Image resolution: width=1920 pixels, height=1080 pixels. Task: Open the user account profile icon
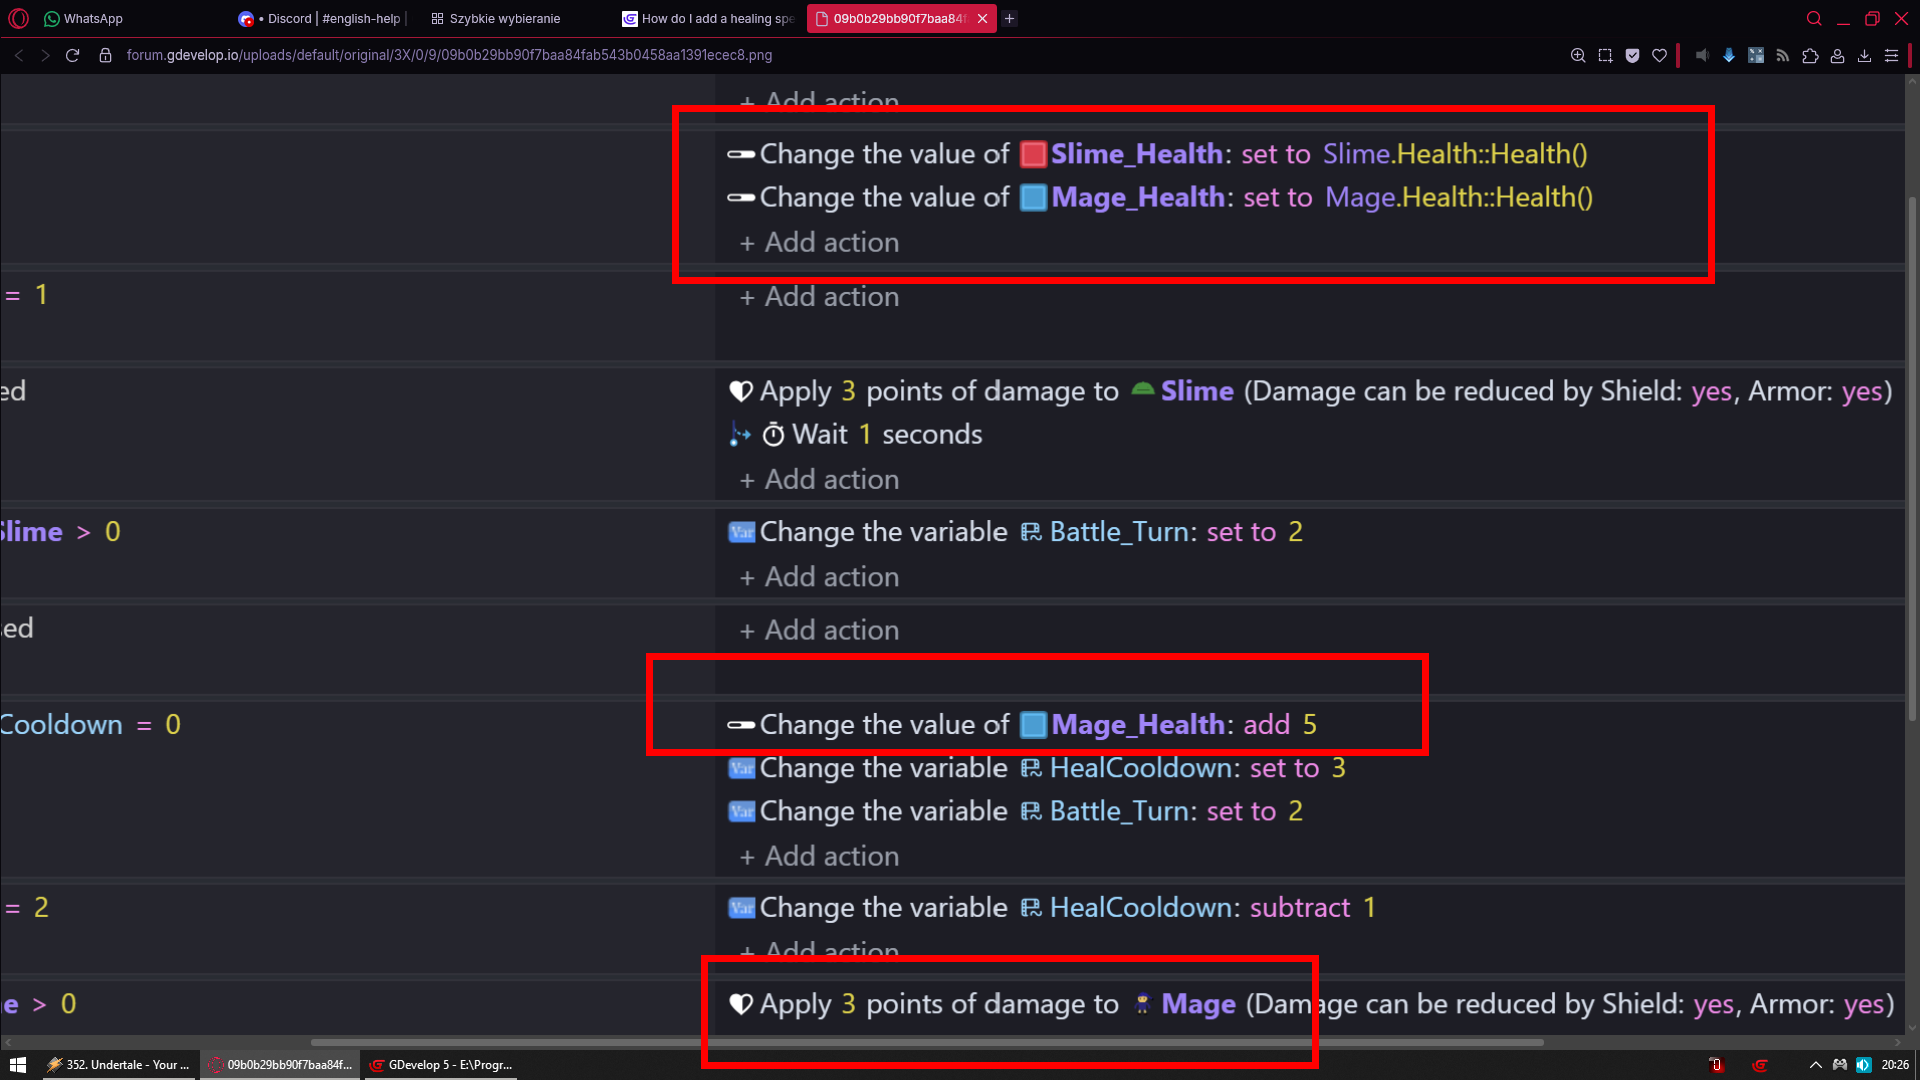tap(1837, 55)
